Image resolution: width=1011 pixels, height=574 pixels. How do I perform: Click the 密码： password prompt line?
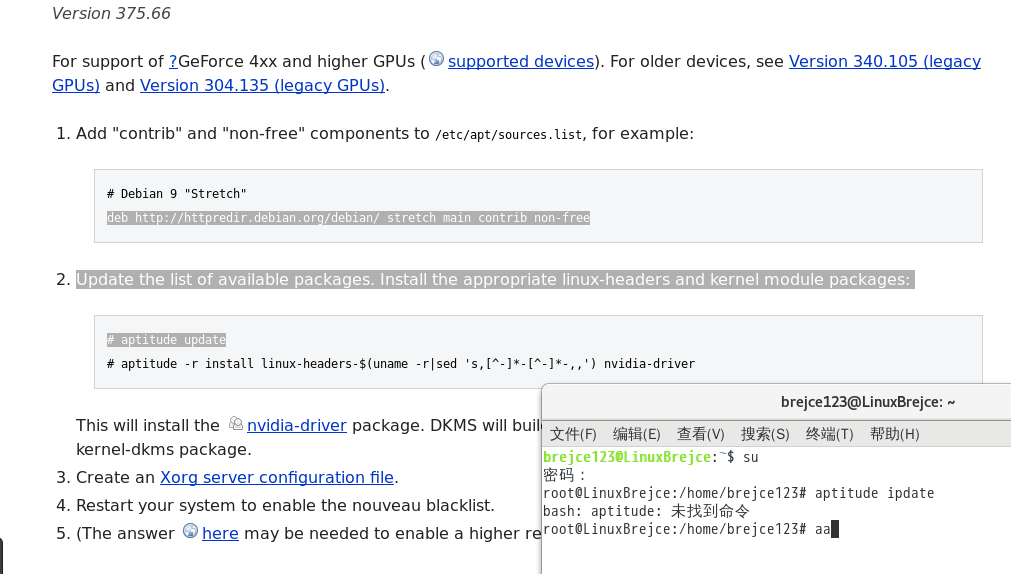(565, 475)
